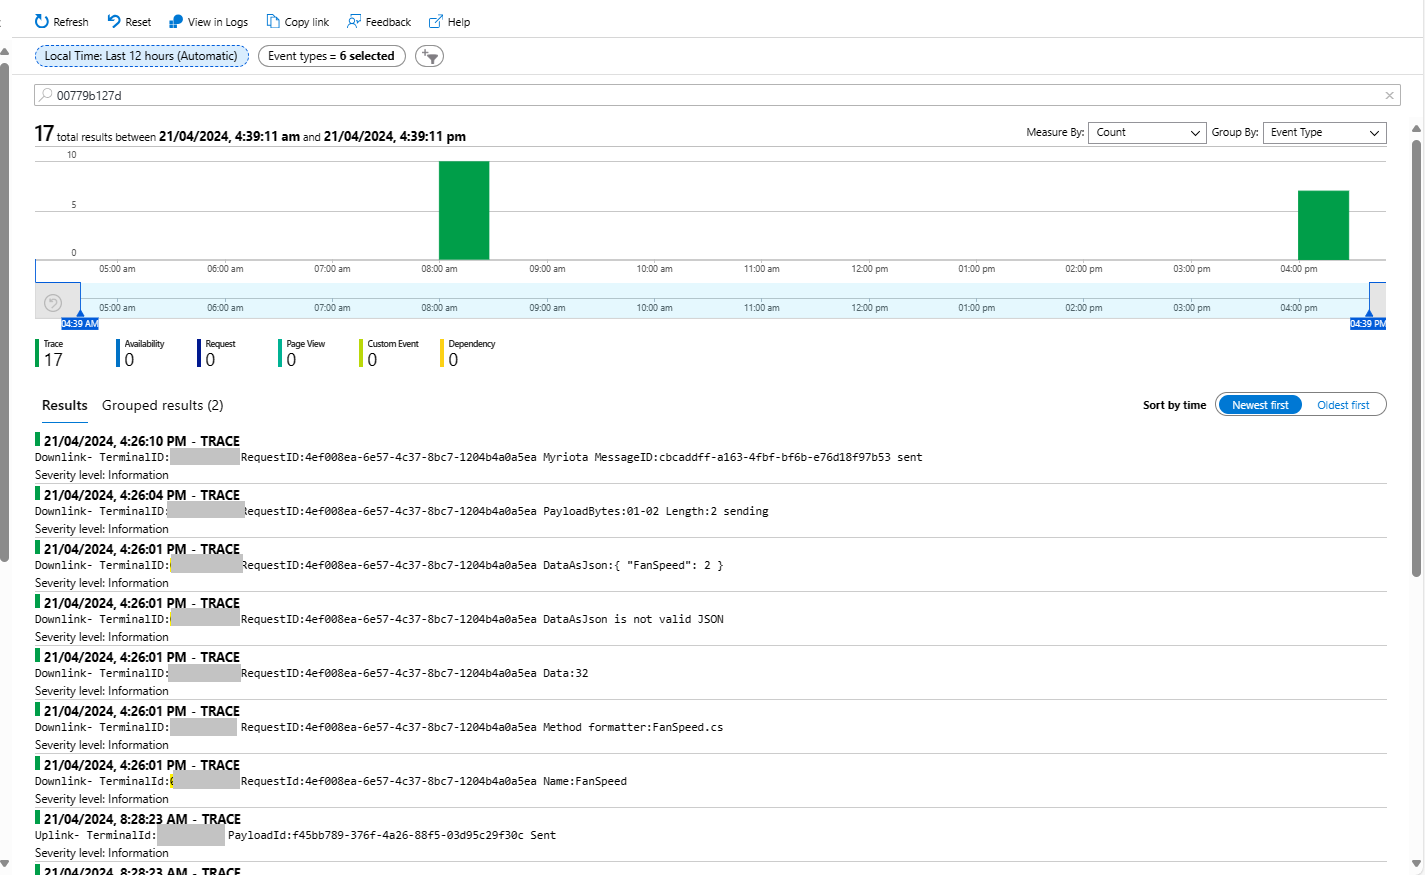
Task: Open the Event types filter pill
Action: 331,56
